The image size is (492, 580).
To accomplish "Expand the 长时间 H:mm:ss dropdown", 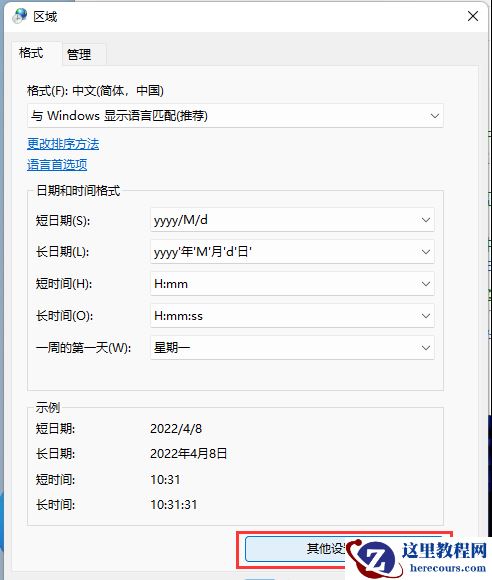I will point(292,316).
